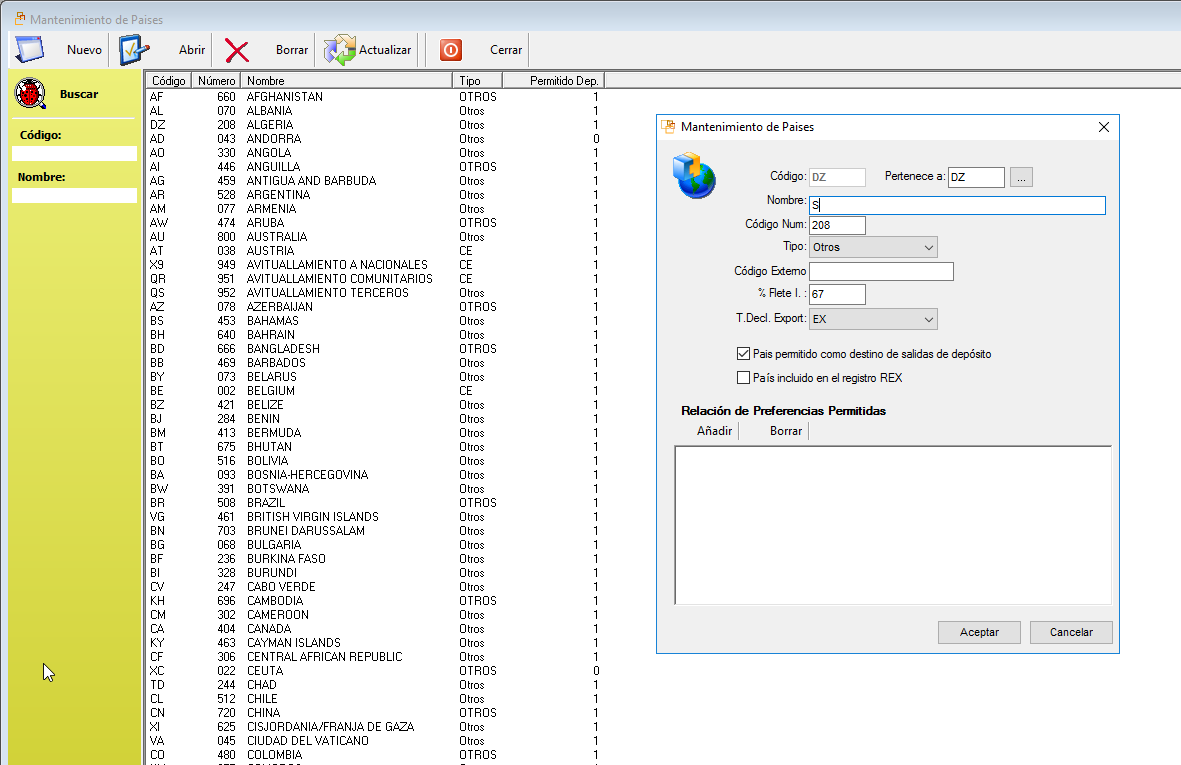Click Añadir in preferences list toolbar
The width and height of the screenshot is (1181, 765).
(x=714, y=431)
